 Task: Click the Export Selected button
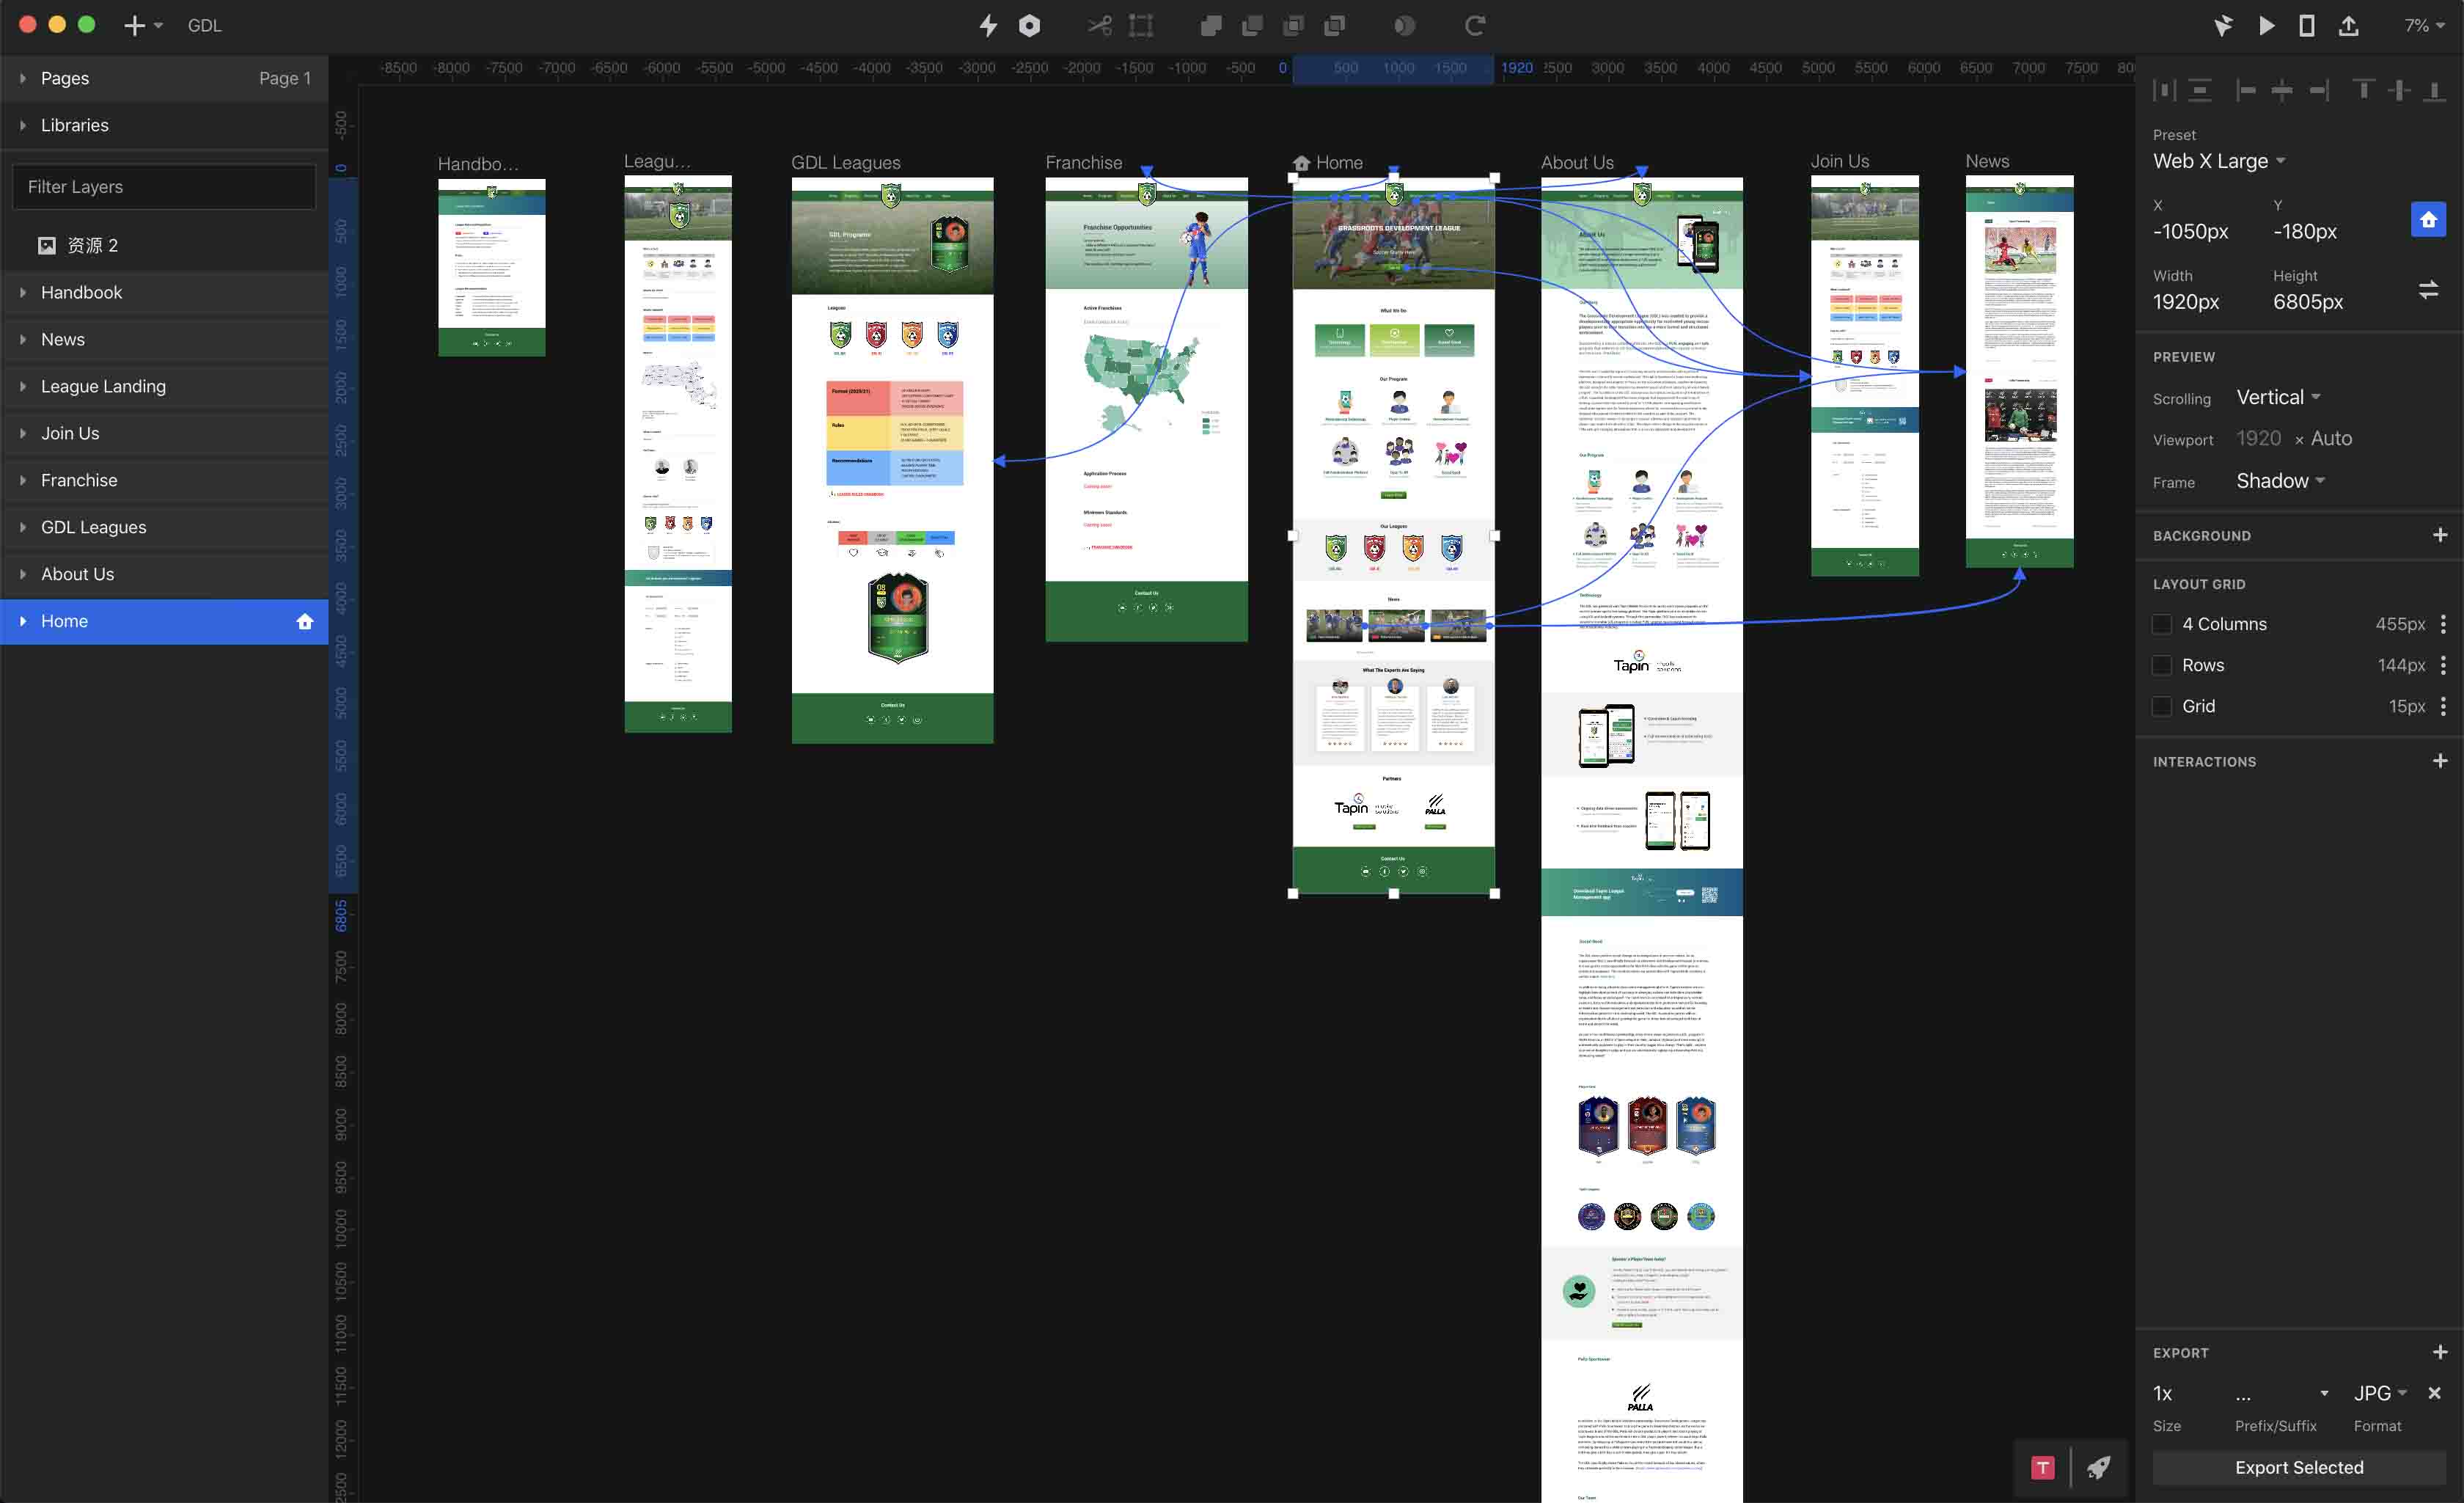2298,1467
